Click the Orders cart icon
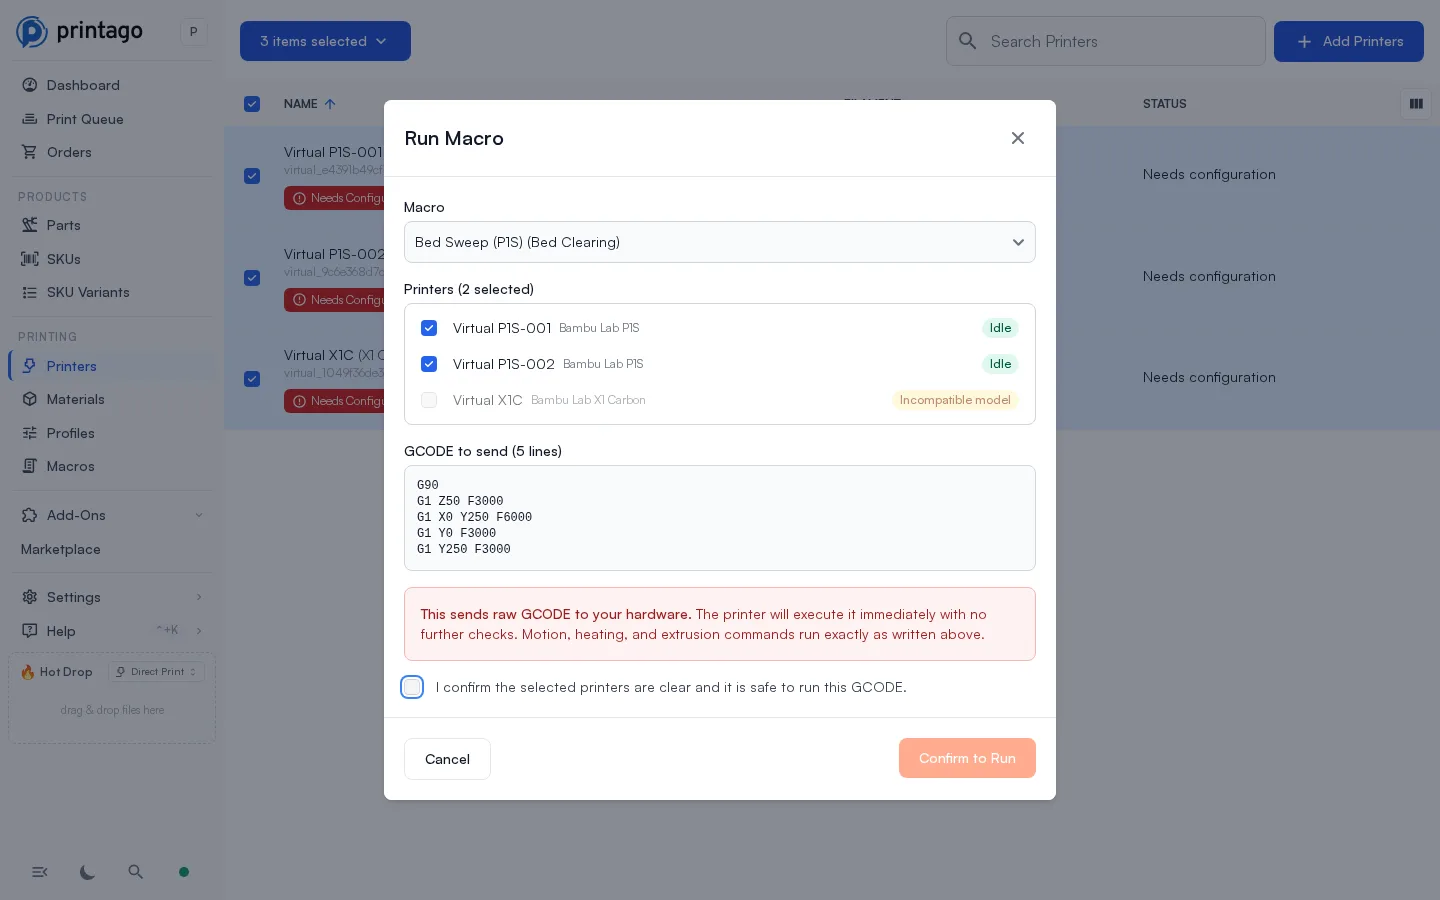The width and height of the screenshot is (1440, 900). 30,152
